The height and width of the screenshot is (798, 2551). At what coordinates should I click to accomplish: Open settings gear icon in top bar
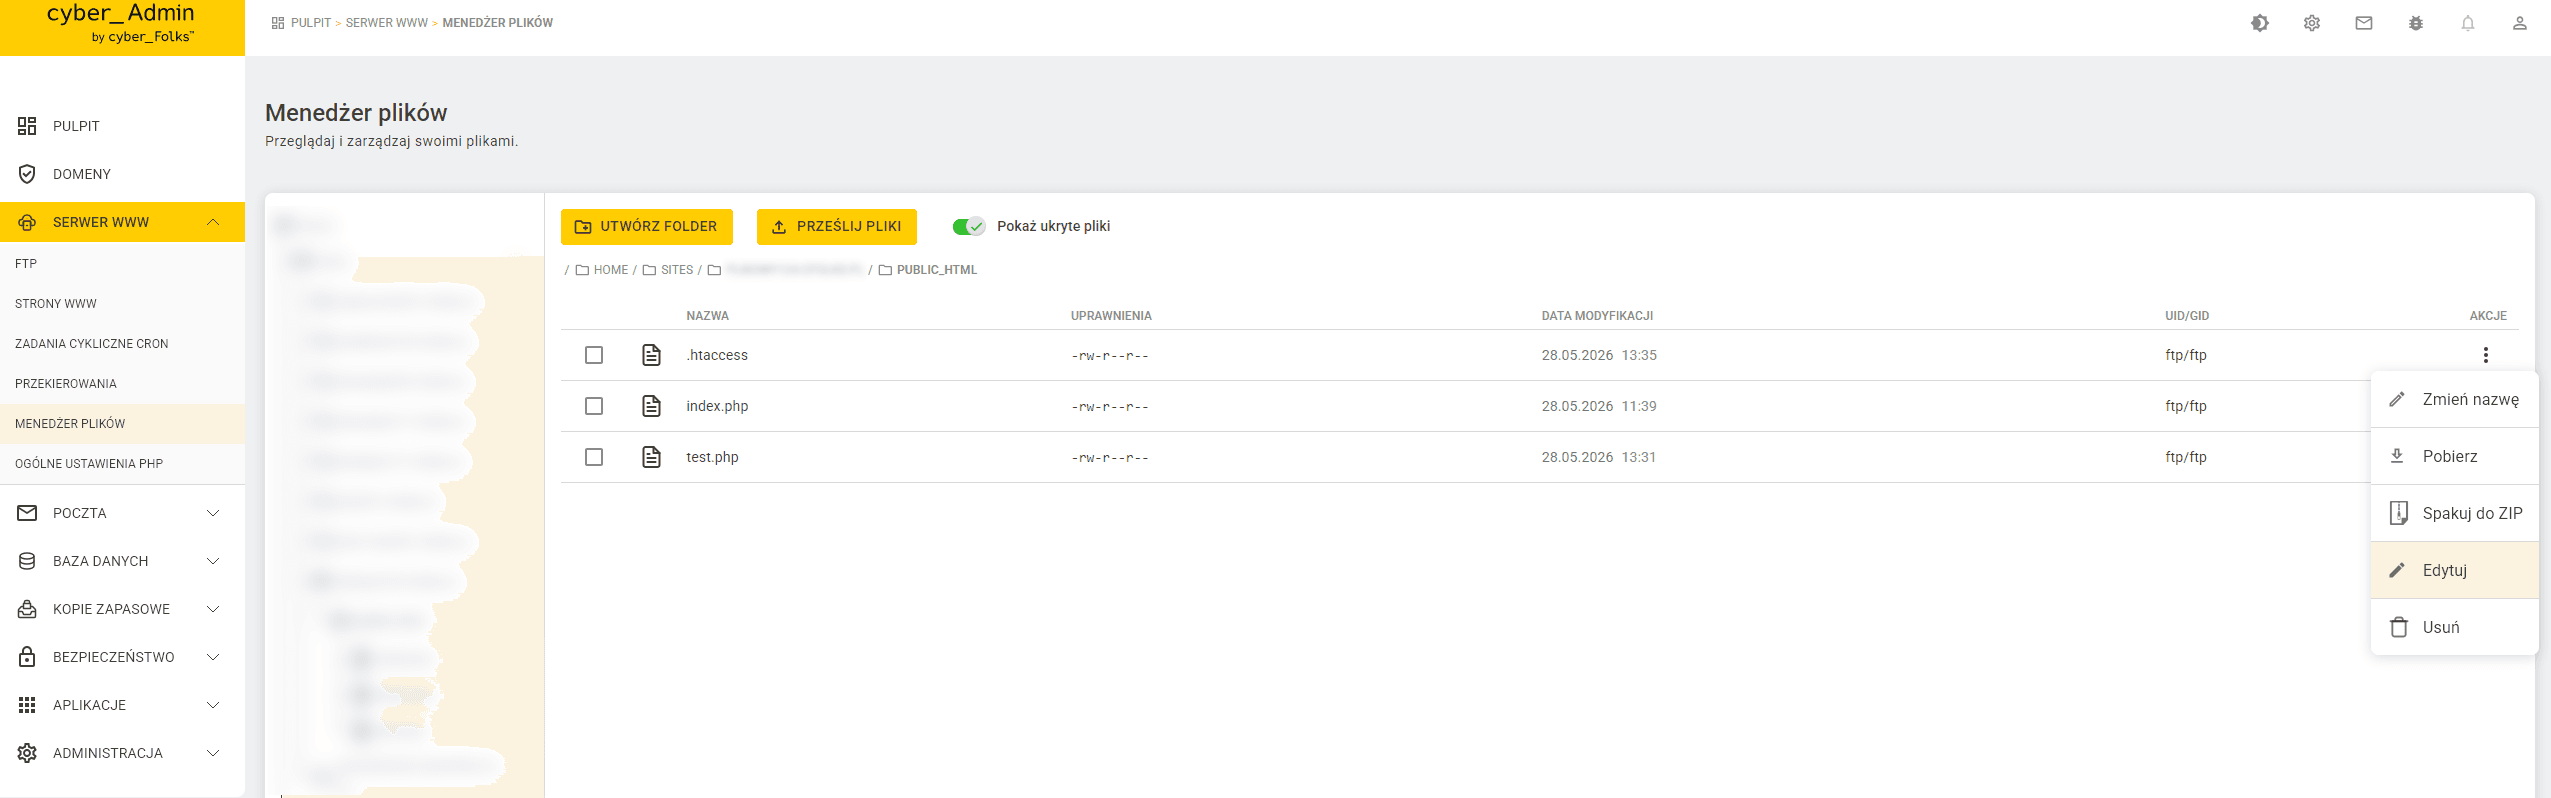pos(2312,23)
